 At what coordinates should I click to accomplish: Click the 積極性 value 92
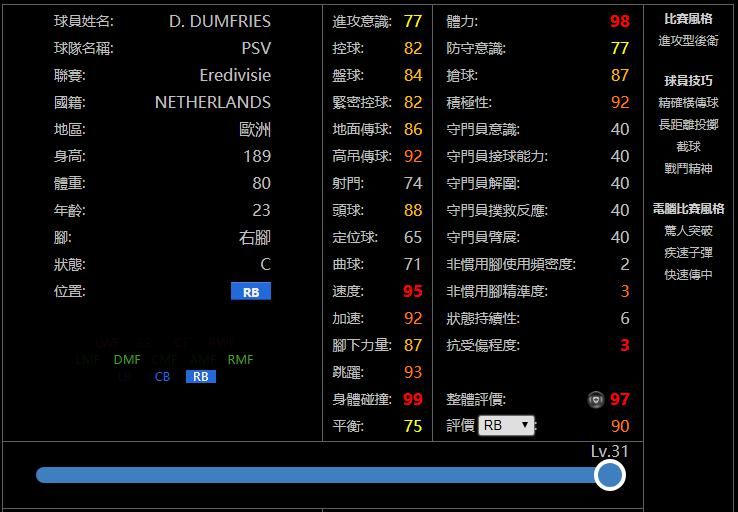[x=619, y=102]
